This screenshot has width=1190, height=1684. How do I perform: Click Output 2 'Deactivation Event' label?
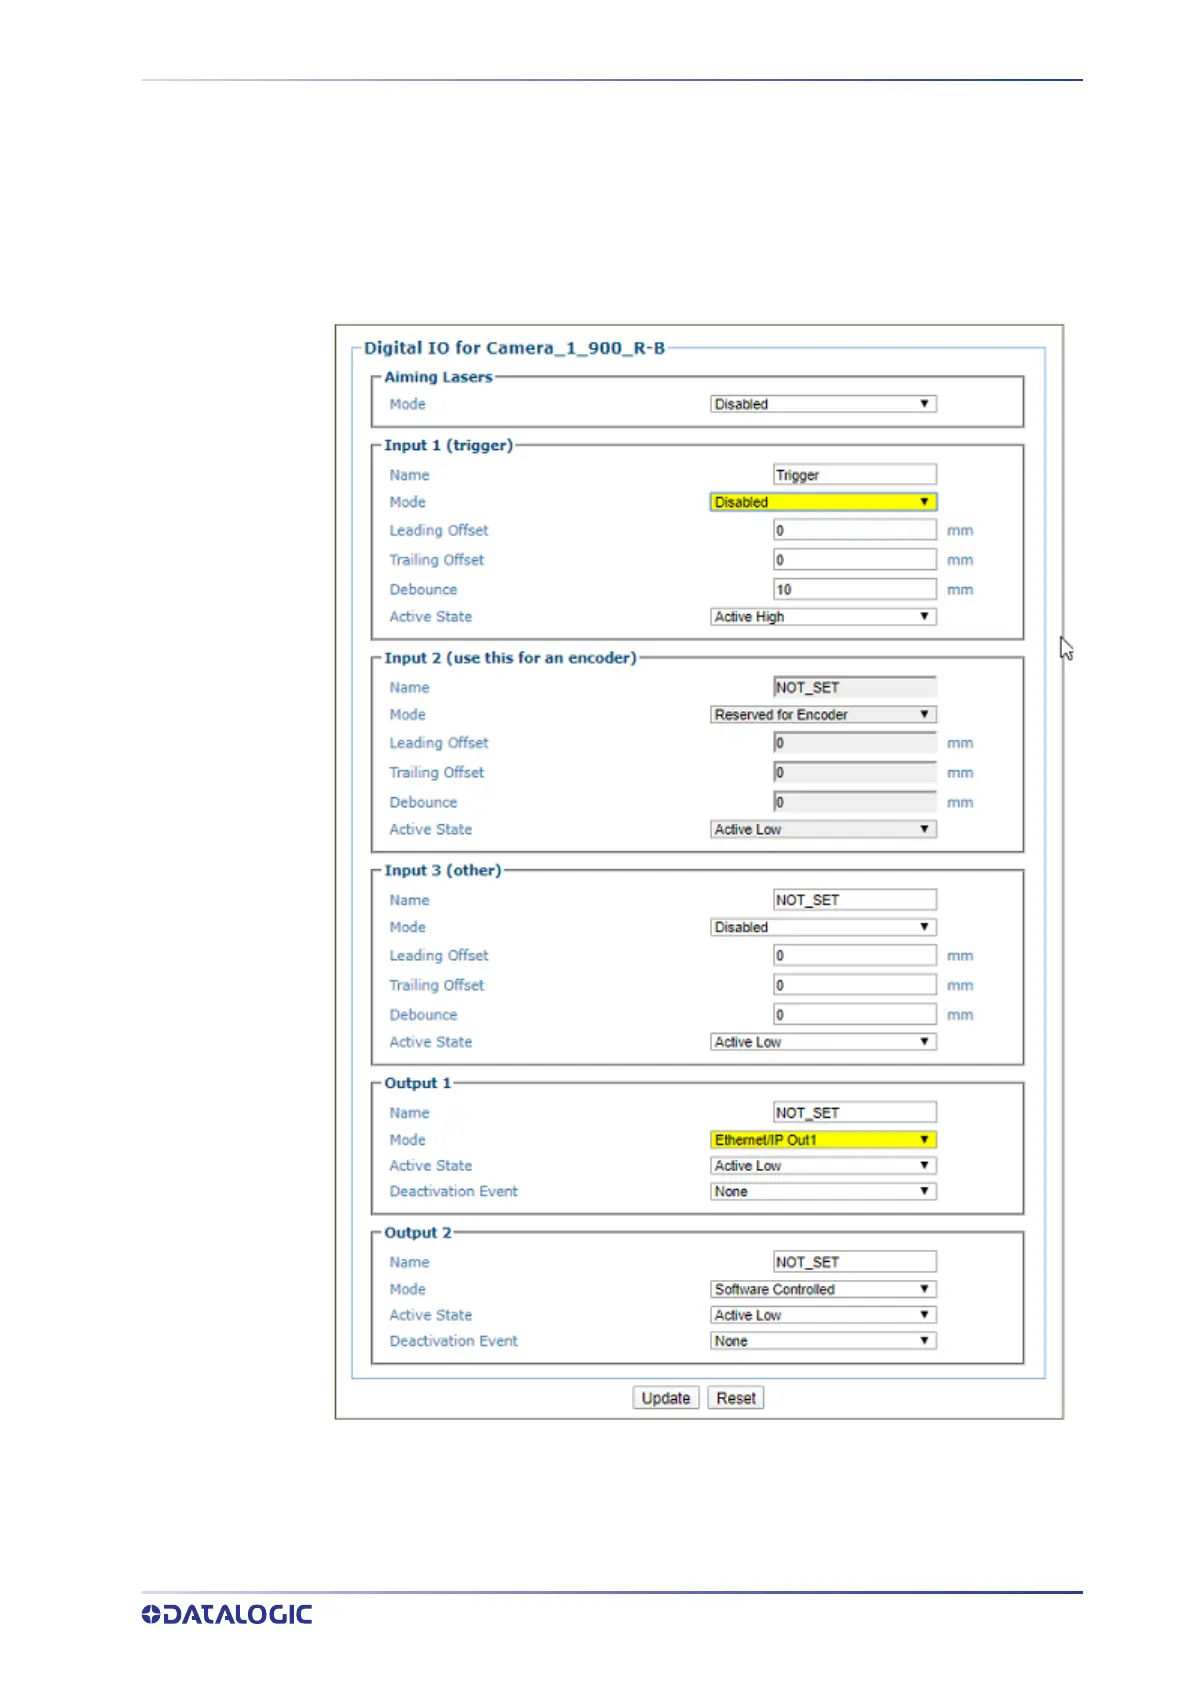point(454,1341)
